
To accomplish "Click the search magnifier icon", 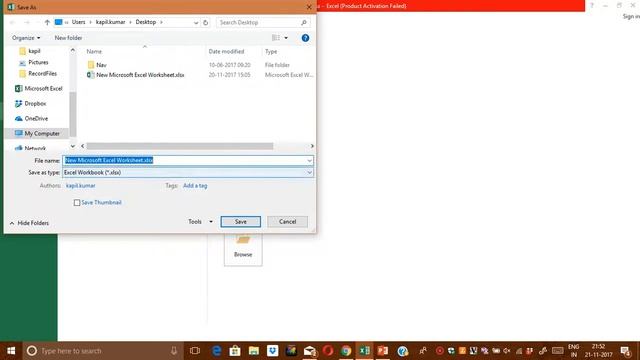I will point(304,22).
